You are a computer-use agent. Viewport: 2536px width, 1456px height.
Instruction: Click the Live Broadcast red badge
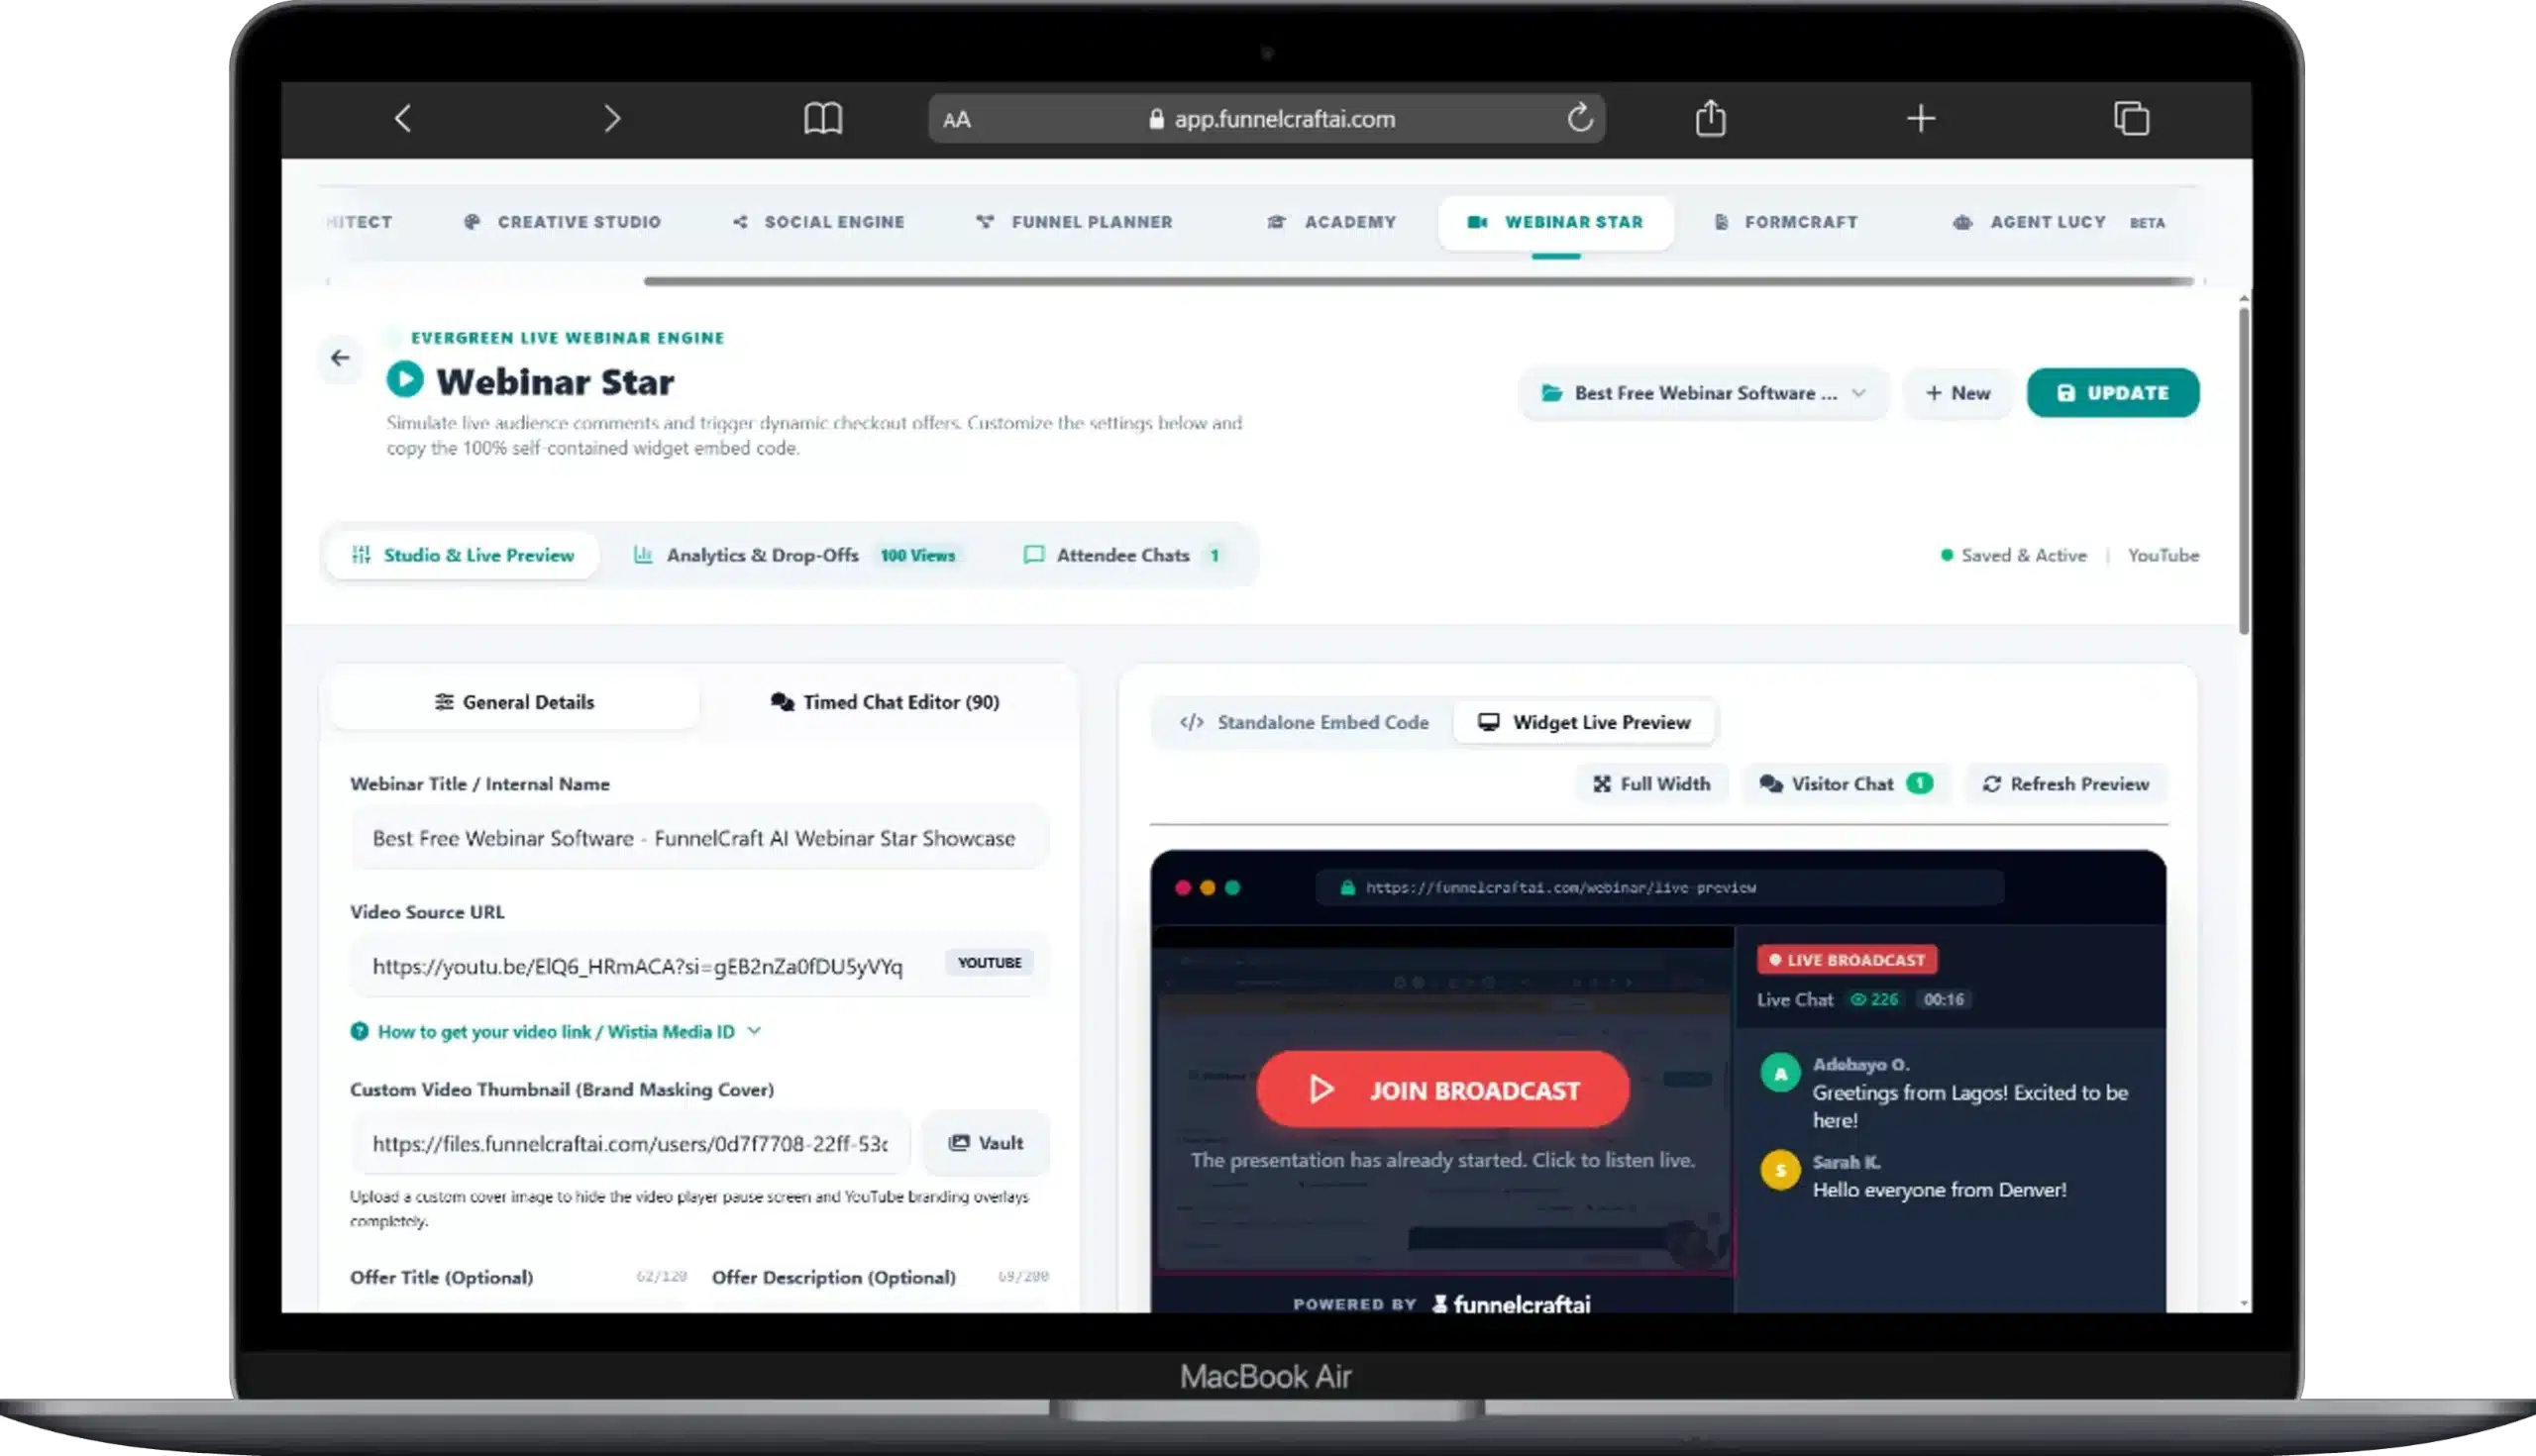point(1847,960)
